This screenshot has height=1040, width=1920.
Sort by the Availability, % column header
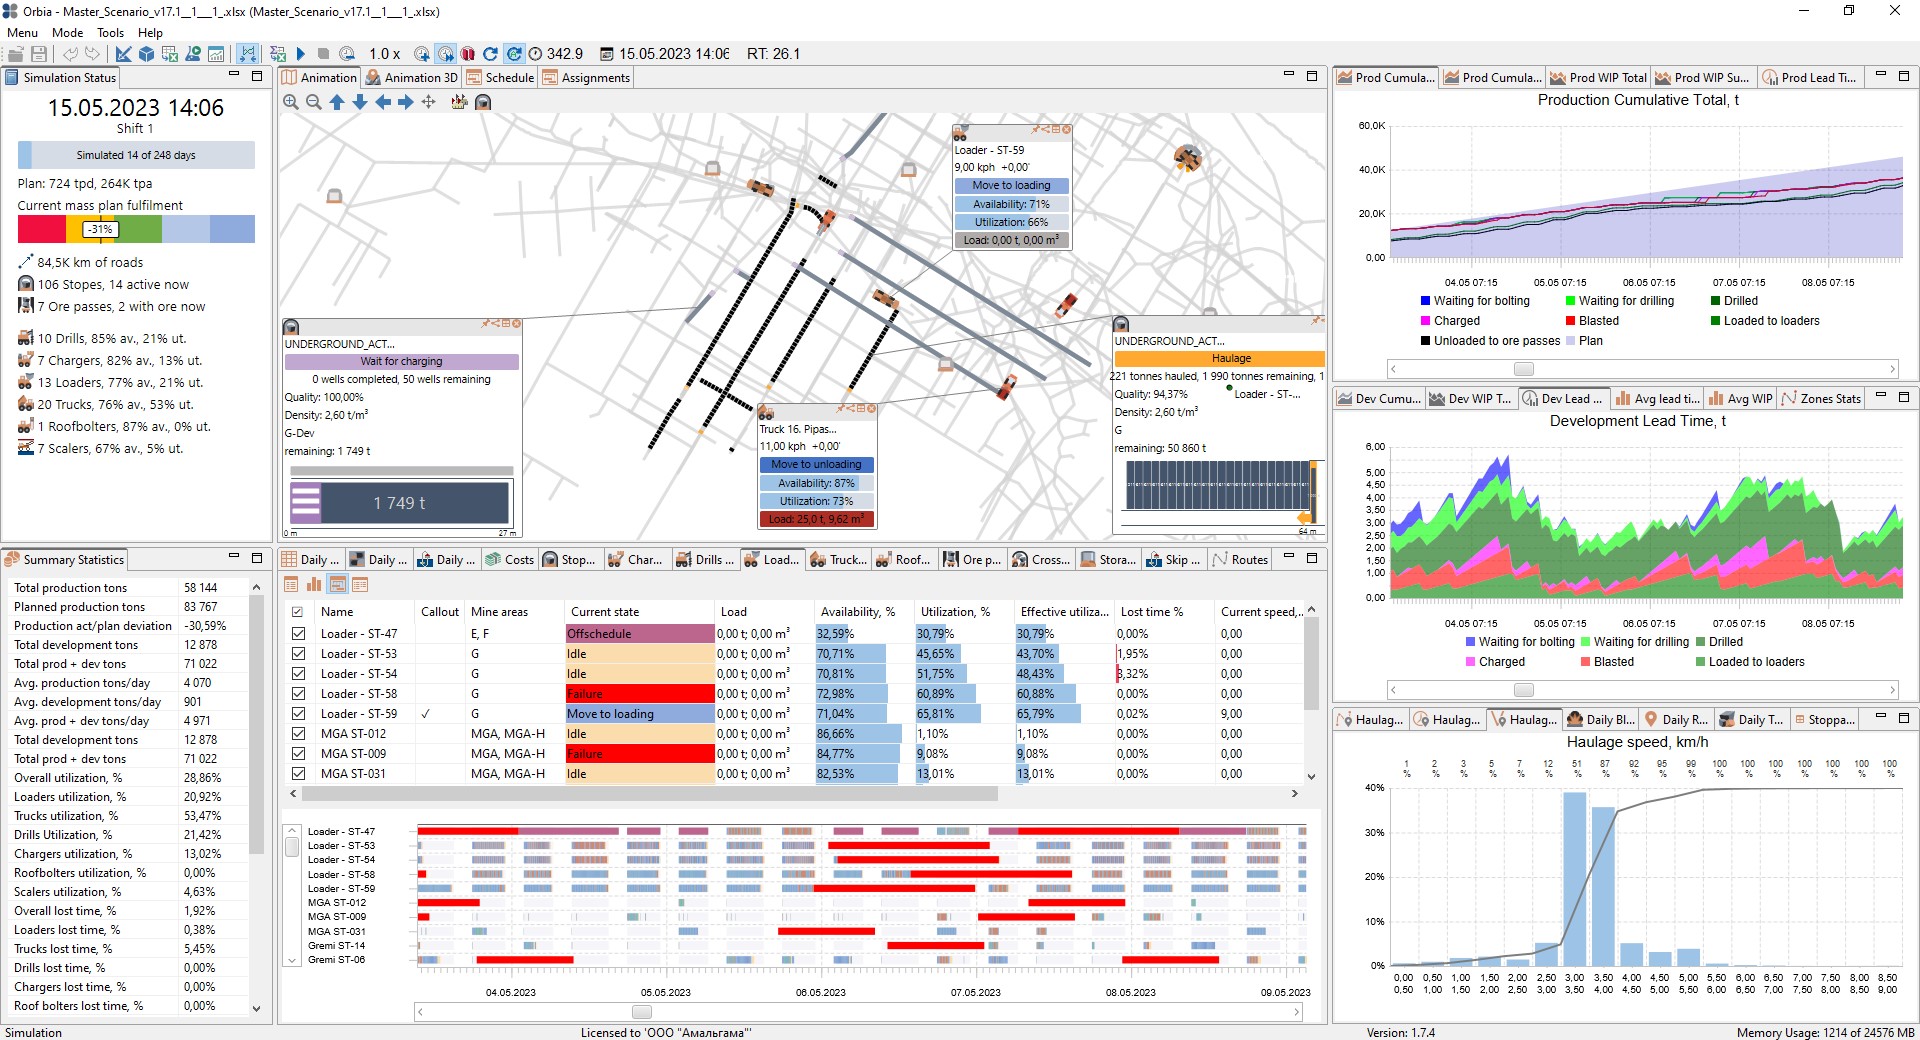pyautogui.click(x=857, y=612)
